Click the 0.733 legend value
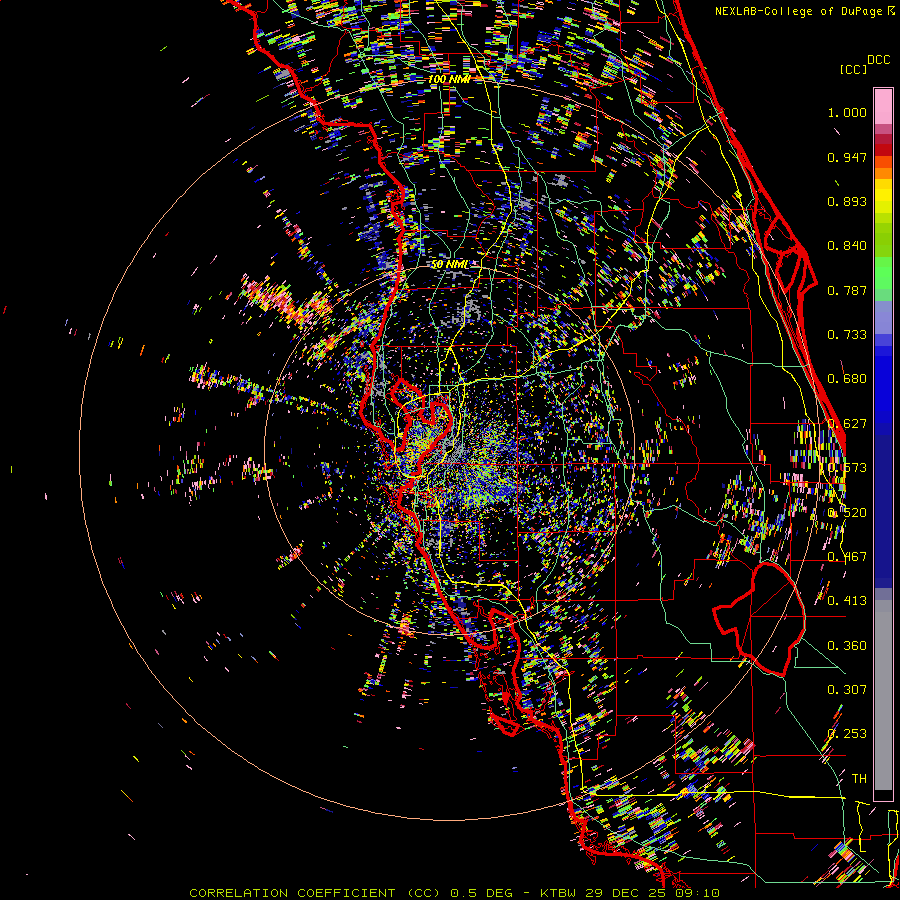The width and height of the screenshot is (900, 900). click(x=847, y=335)
